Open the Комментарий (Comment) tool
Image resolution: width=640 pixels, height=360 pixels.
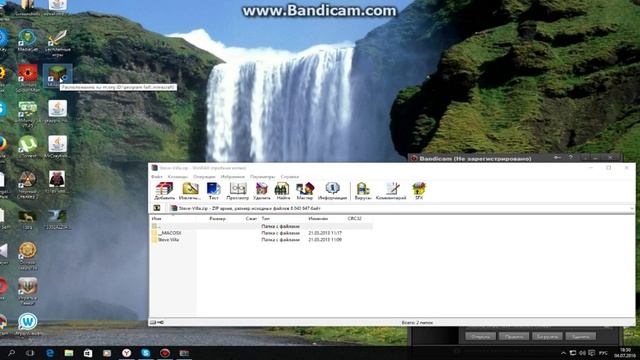[391, 191]
